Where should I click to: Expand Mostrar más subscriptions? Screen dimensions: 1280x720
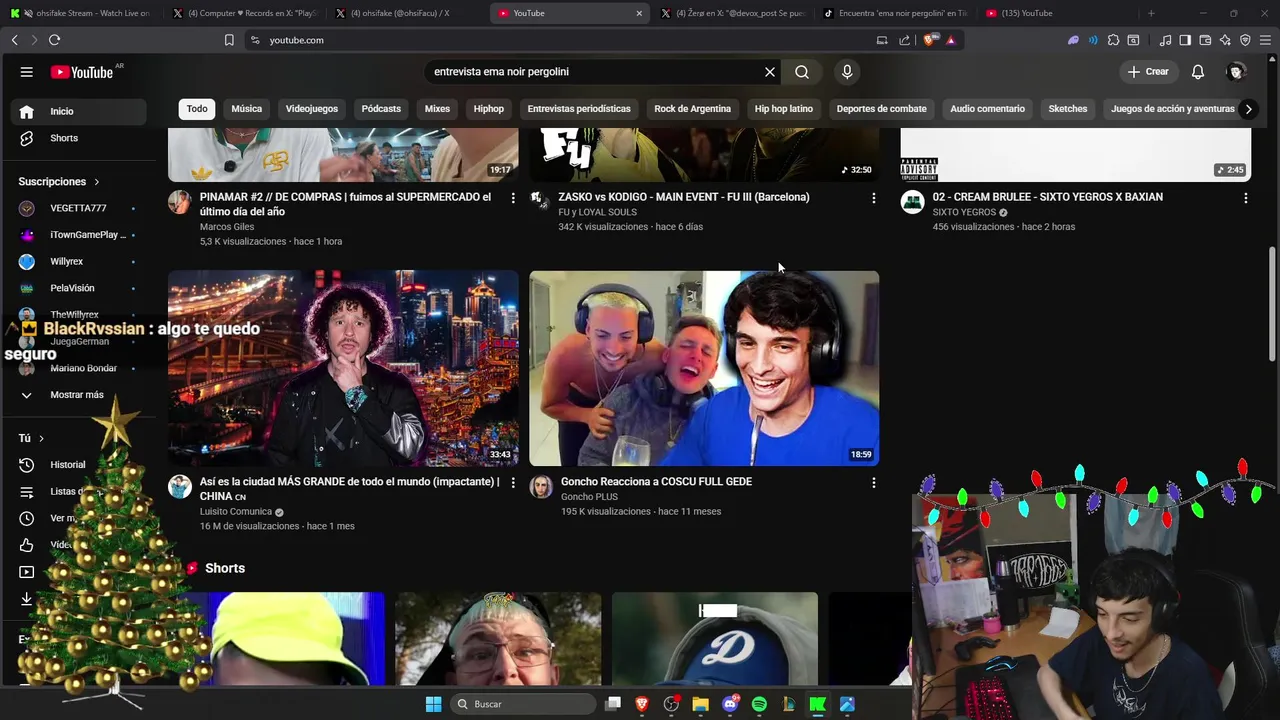[79, 395]
